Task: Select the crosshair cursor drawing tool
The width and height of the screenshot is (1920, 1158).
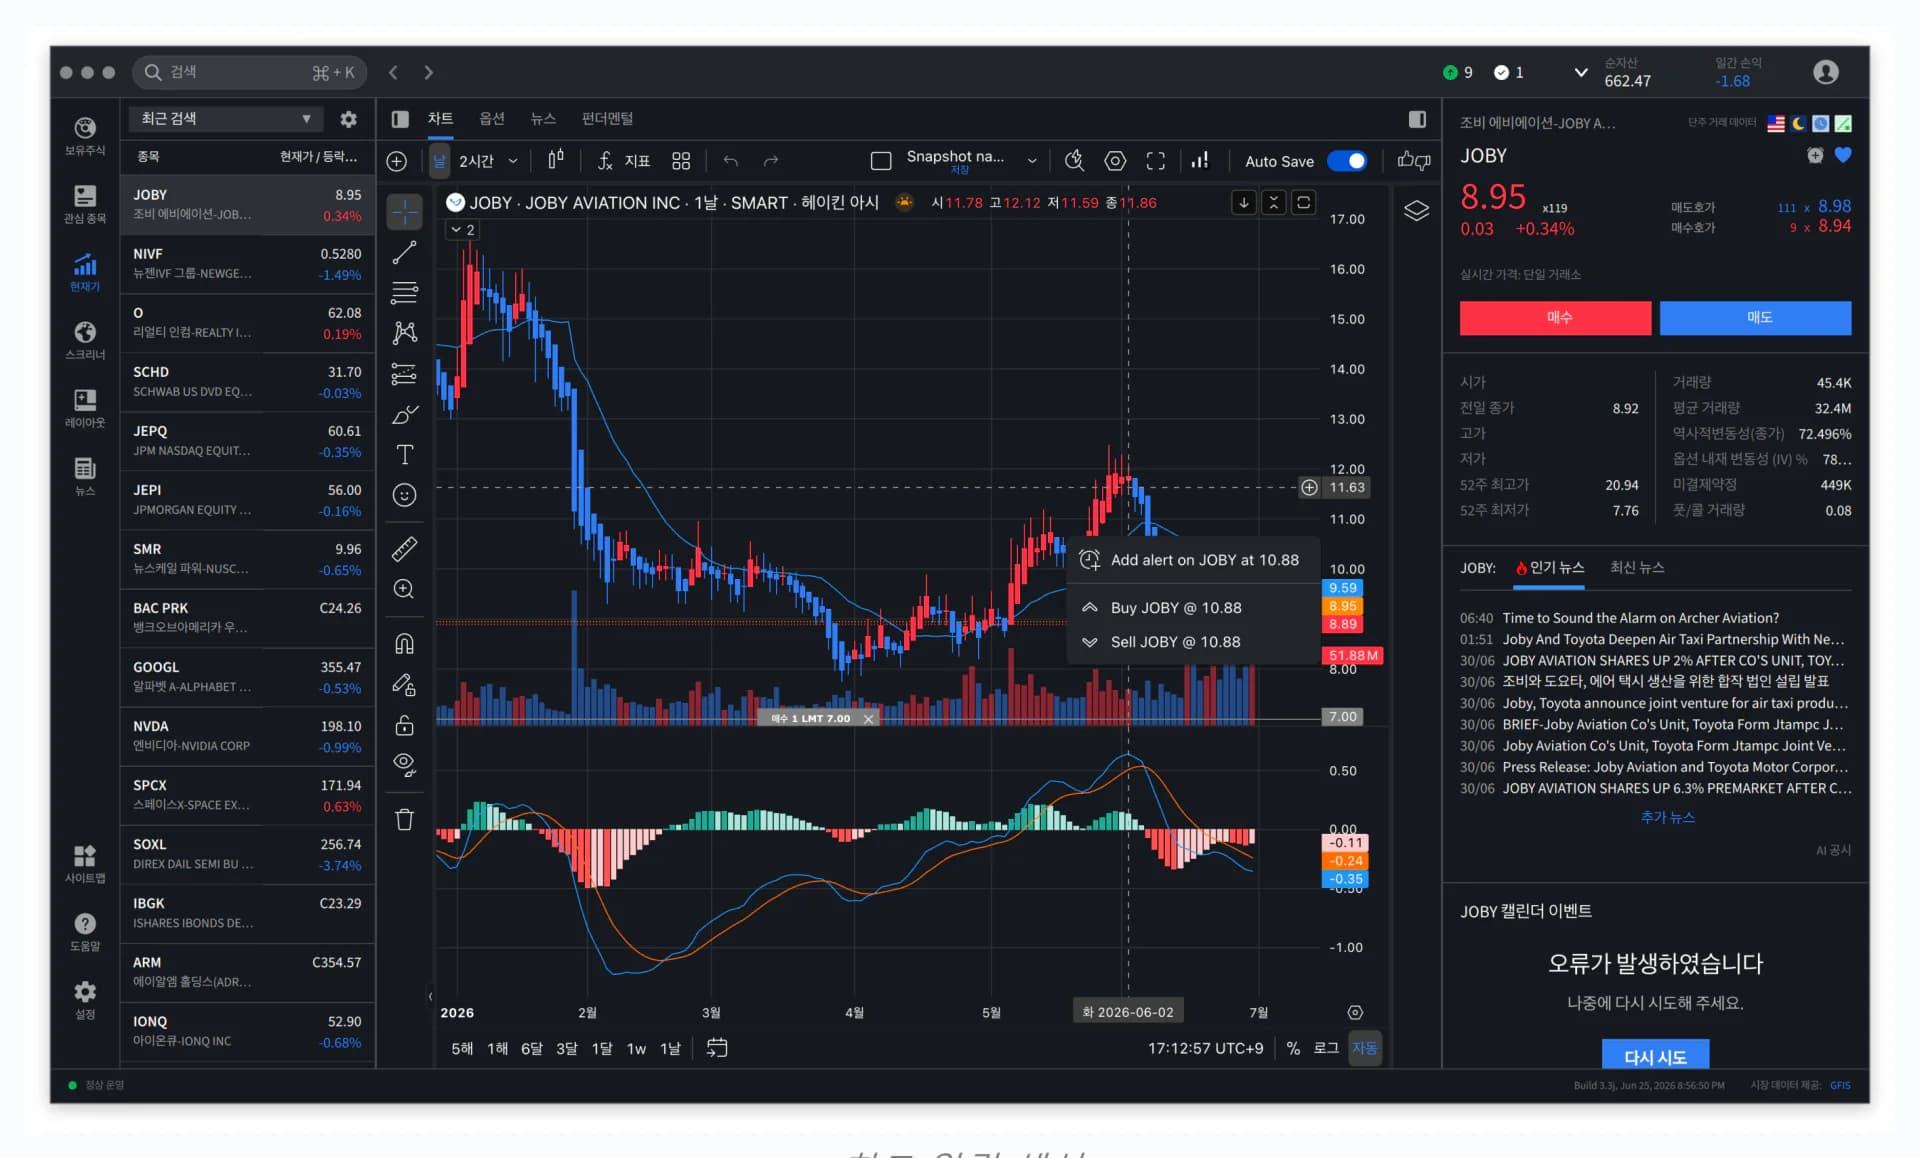Action: pos(405,211)
